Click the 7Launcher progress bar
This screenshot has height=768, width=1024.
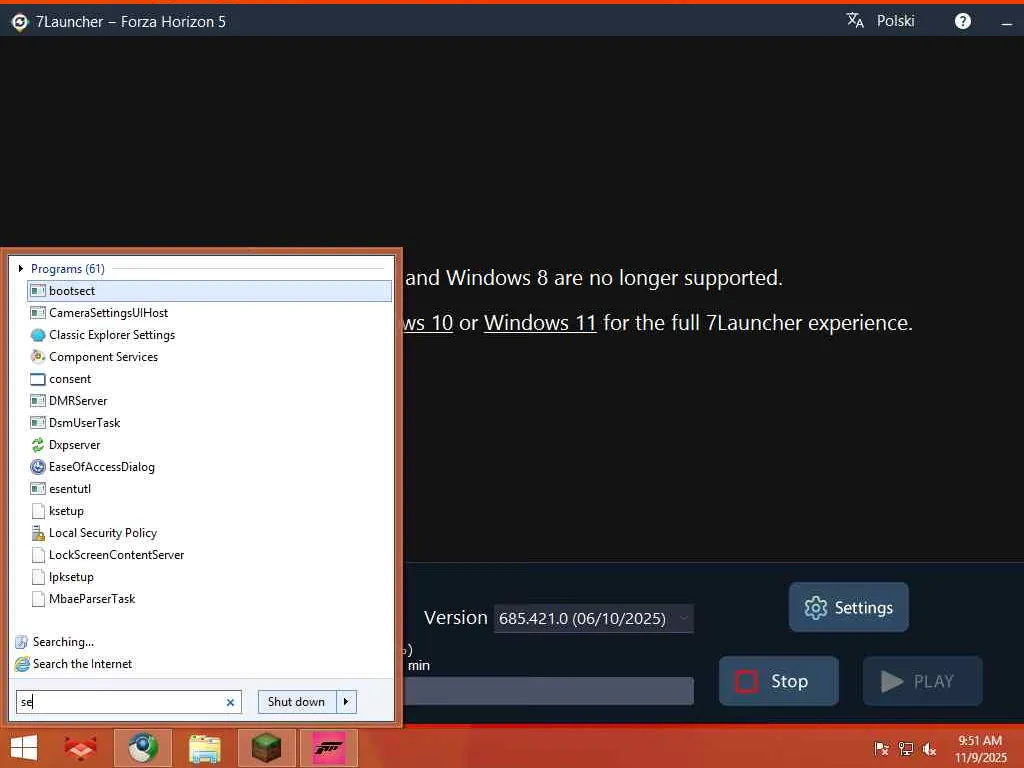(549, 691)
